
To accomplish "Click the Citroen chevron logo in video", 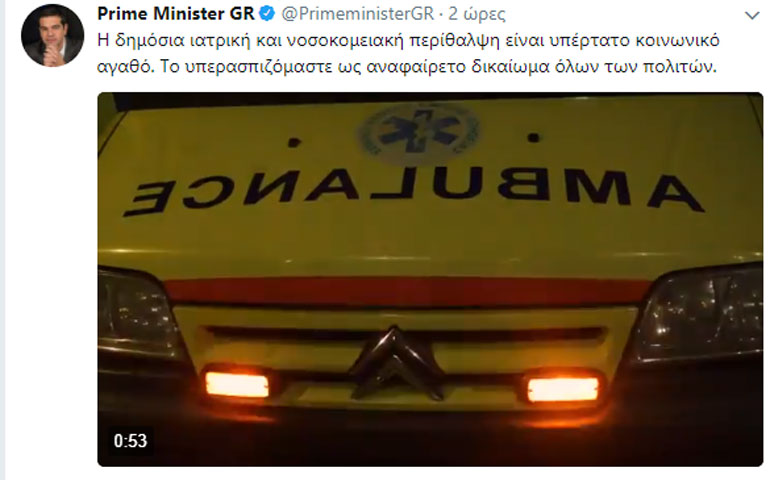I will tap(396, 363).
